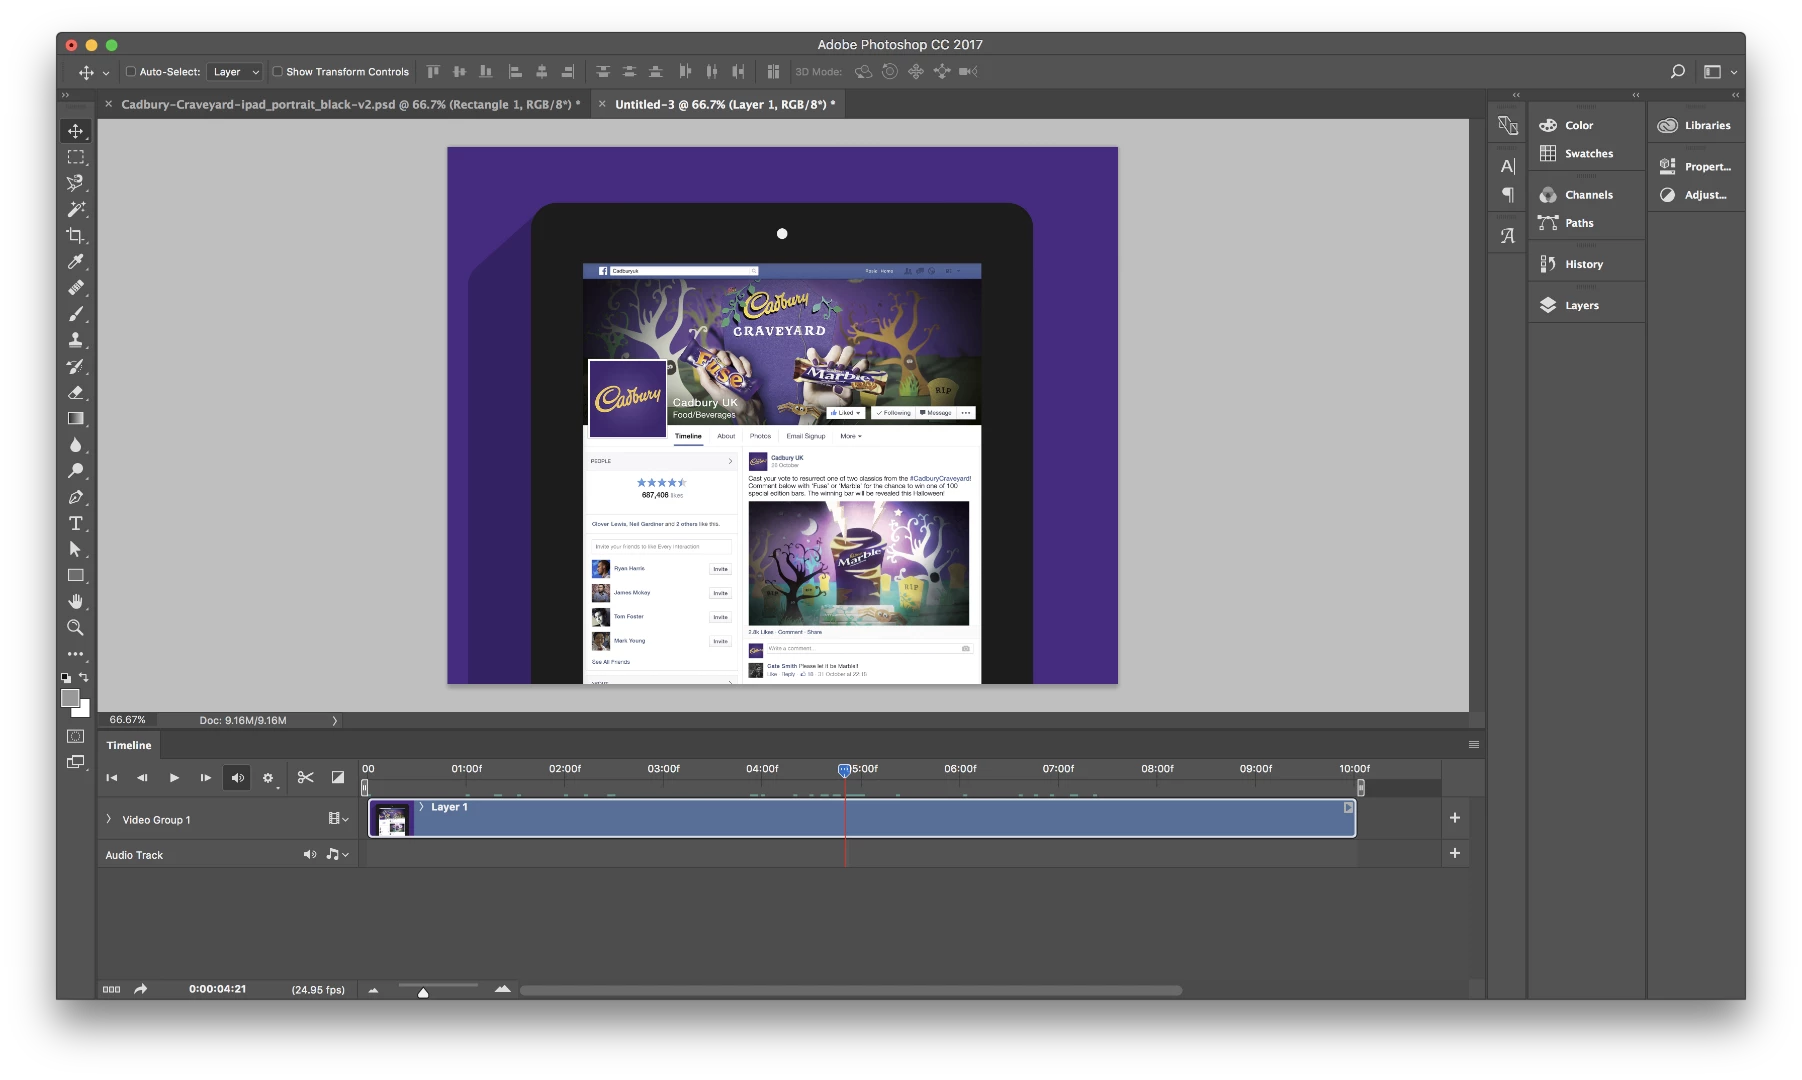Swap foreground and background colors

pos(84,677)
